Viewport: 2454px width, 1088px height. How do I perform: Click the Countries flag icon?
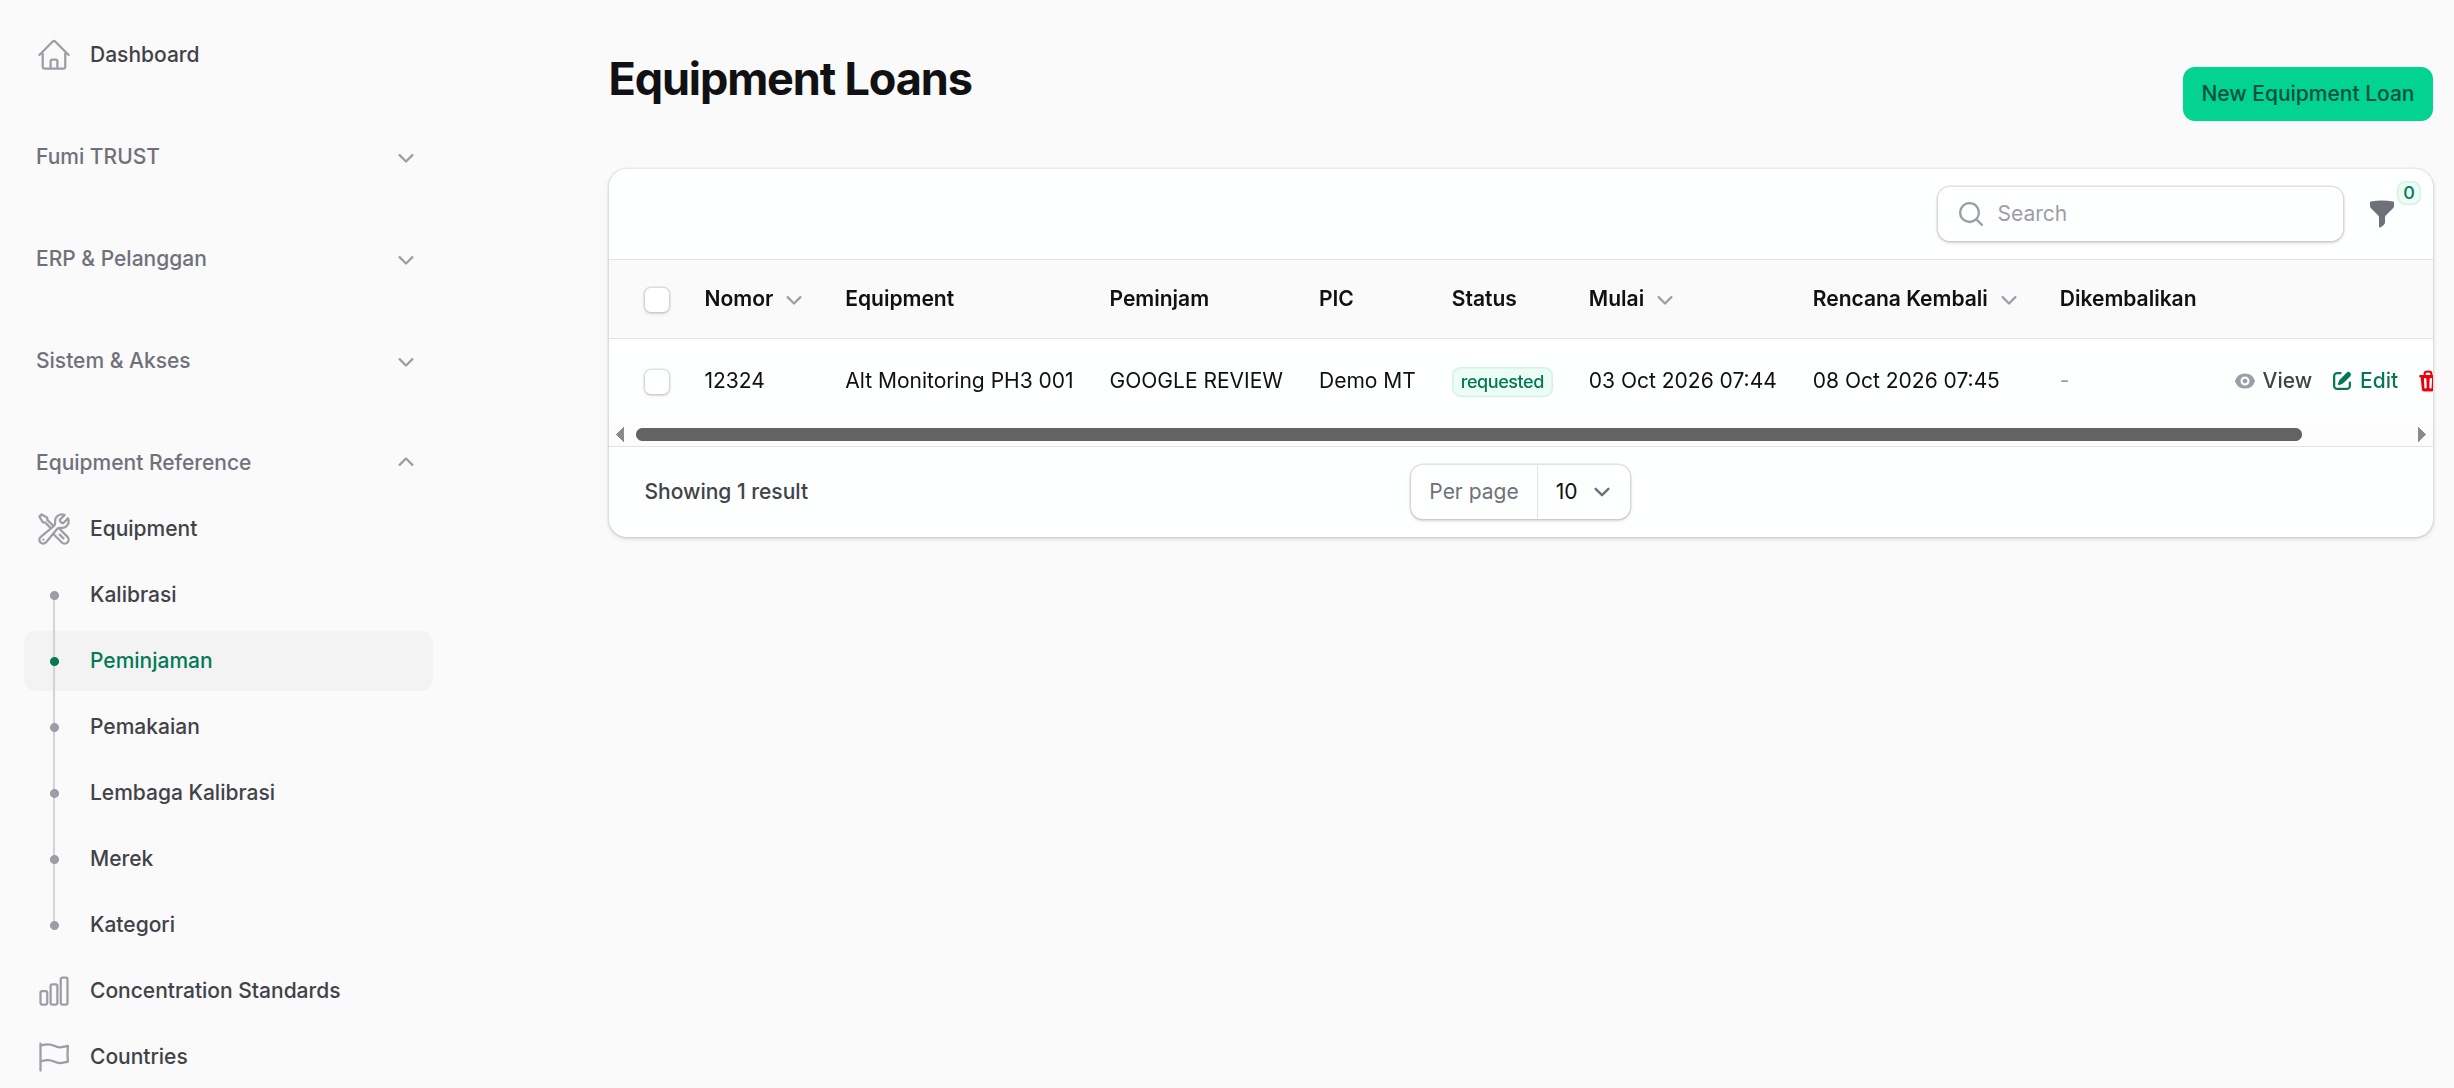[54, 1056]
